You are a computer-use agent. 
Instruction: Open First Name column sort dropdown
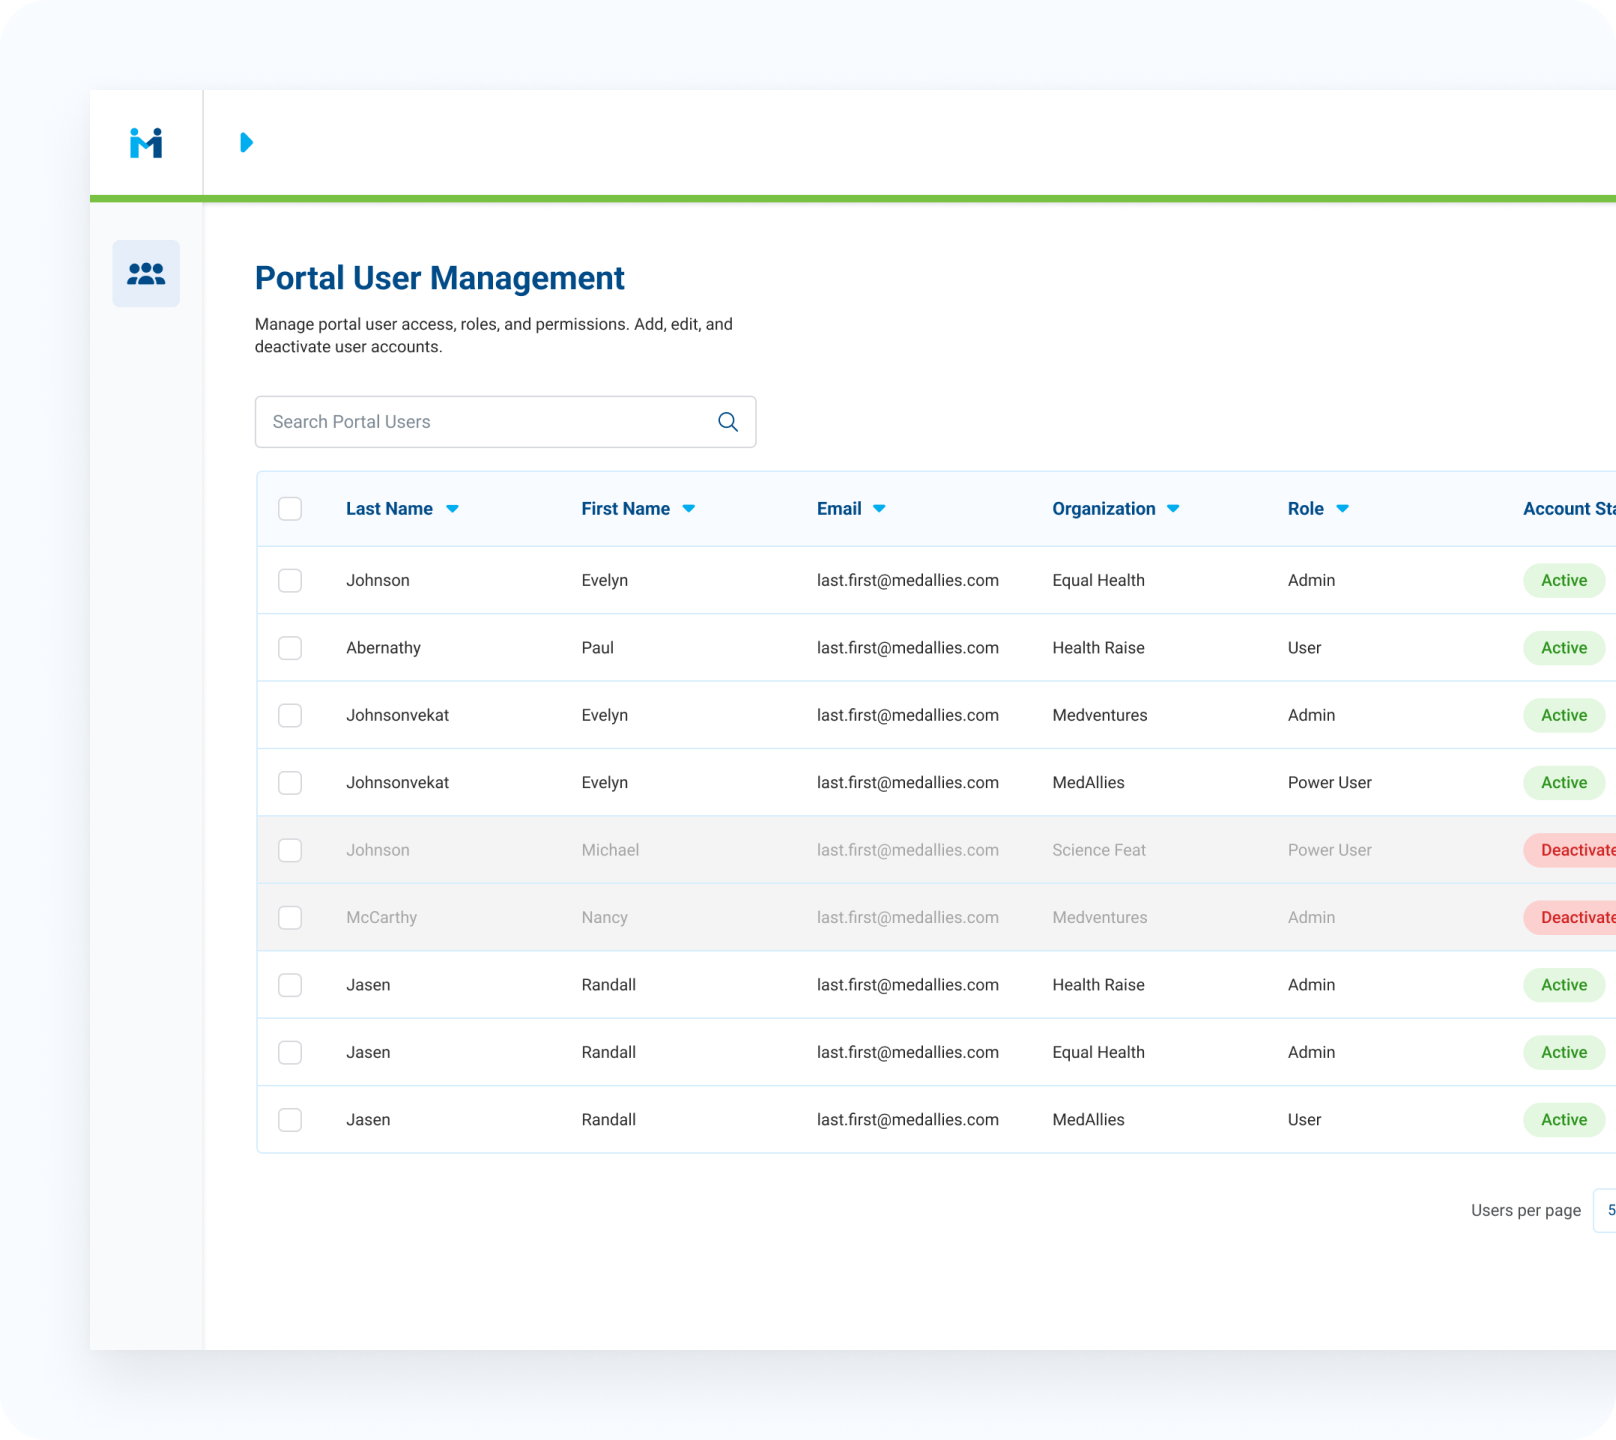(689, 509)
